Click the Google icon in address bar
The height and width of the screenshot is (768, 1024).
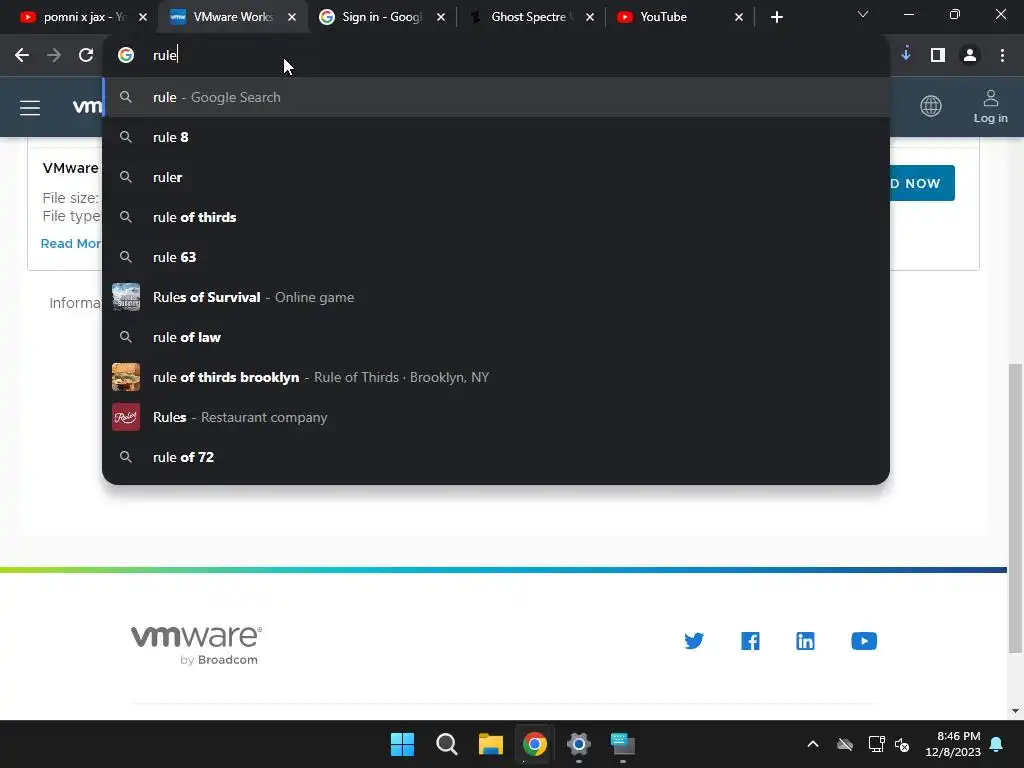click(126, 55)
